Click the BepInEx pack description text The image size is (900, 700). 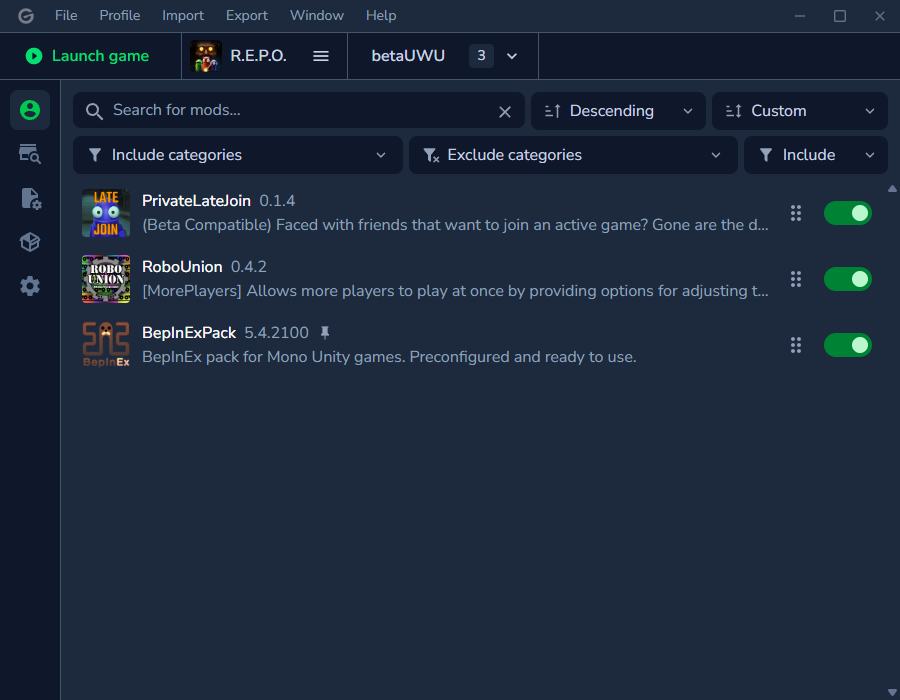pos(389,357)
